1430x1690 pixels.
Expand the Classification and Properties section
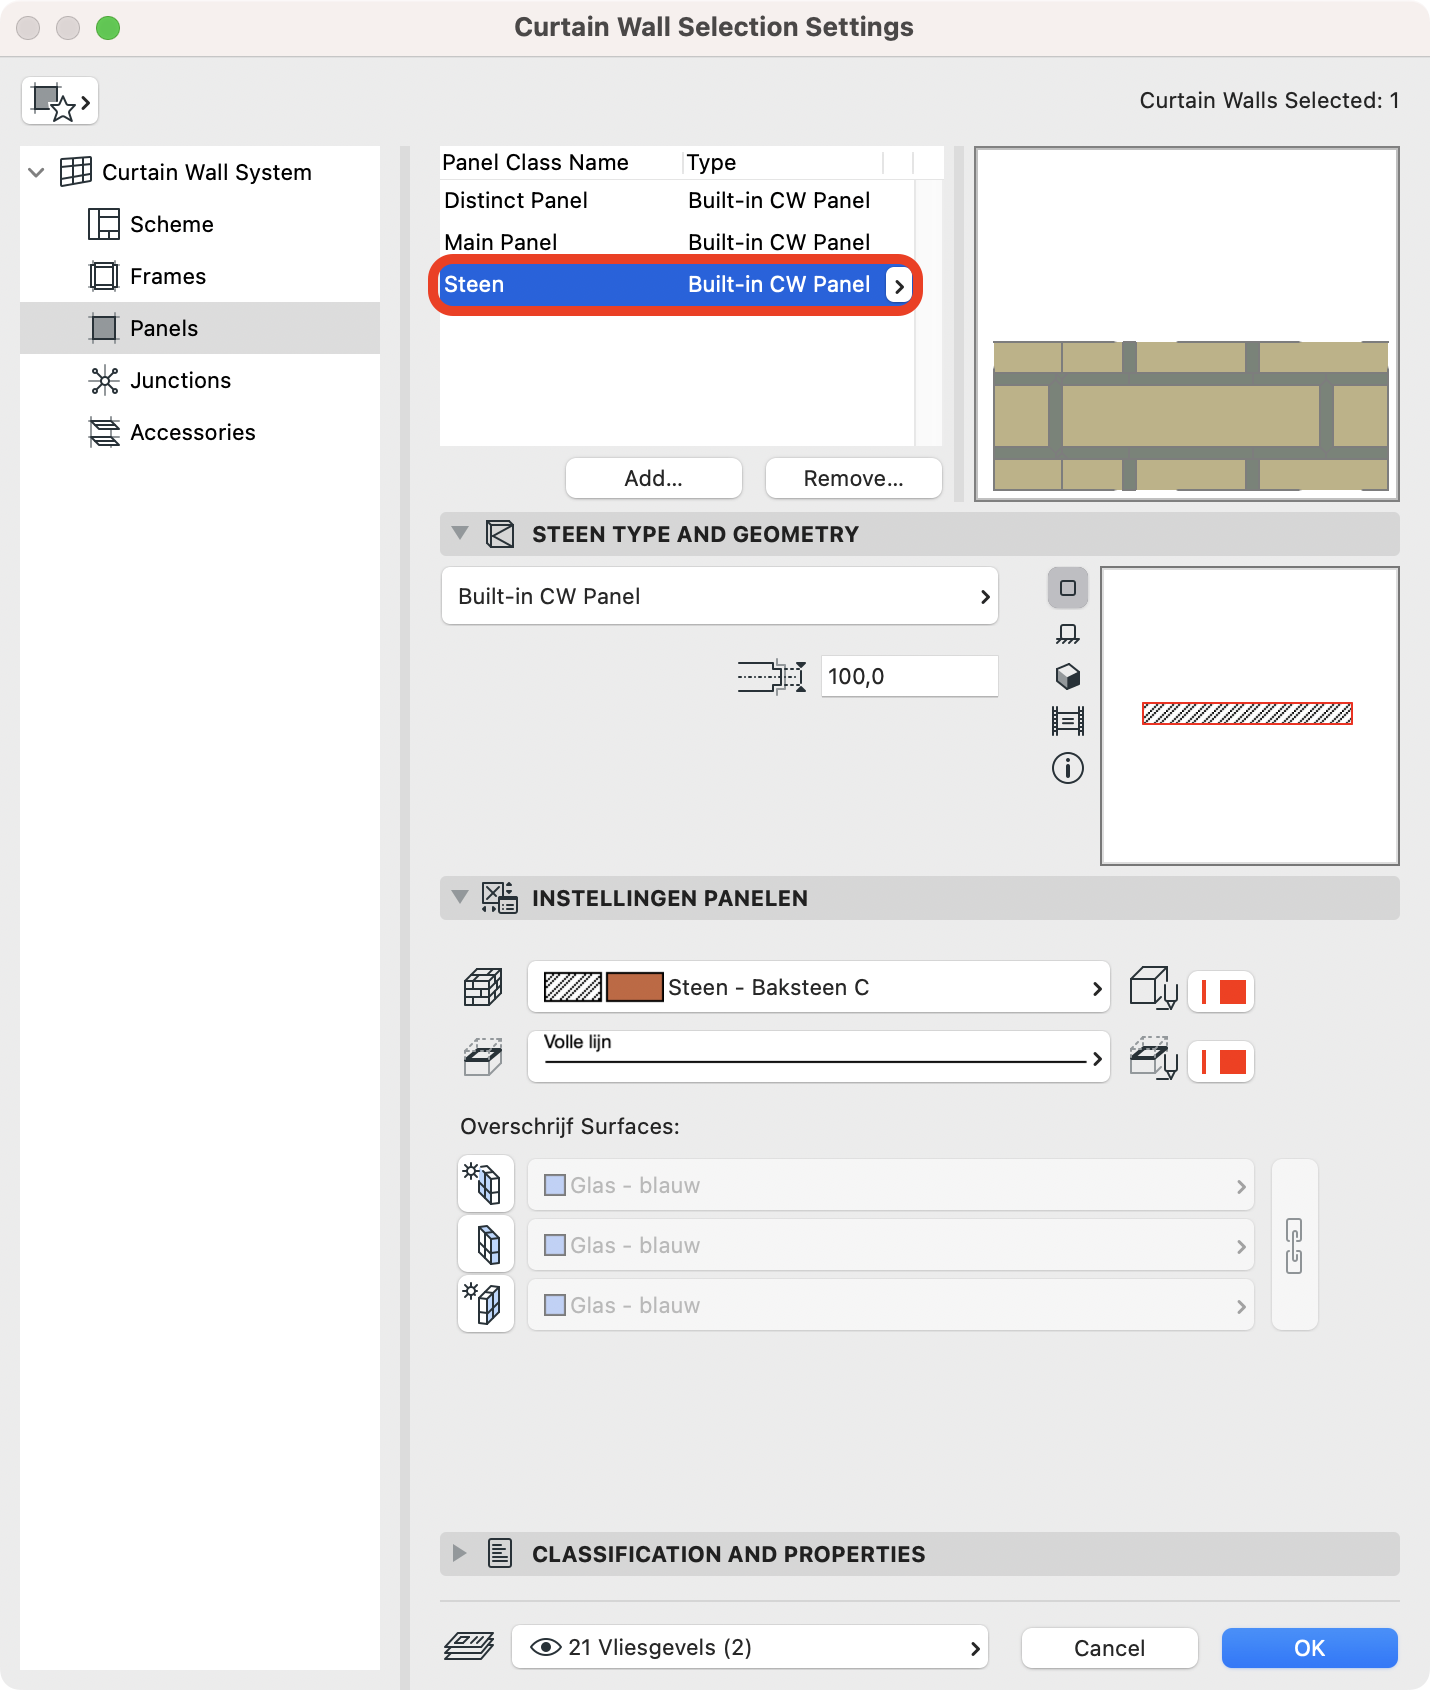460,1553
